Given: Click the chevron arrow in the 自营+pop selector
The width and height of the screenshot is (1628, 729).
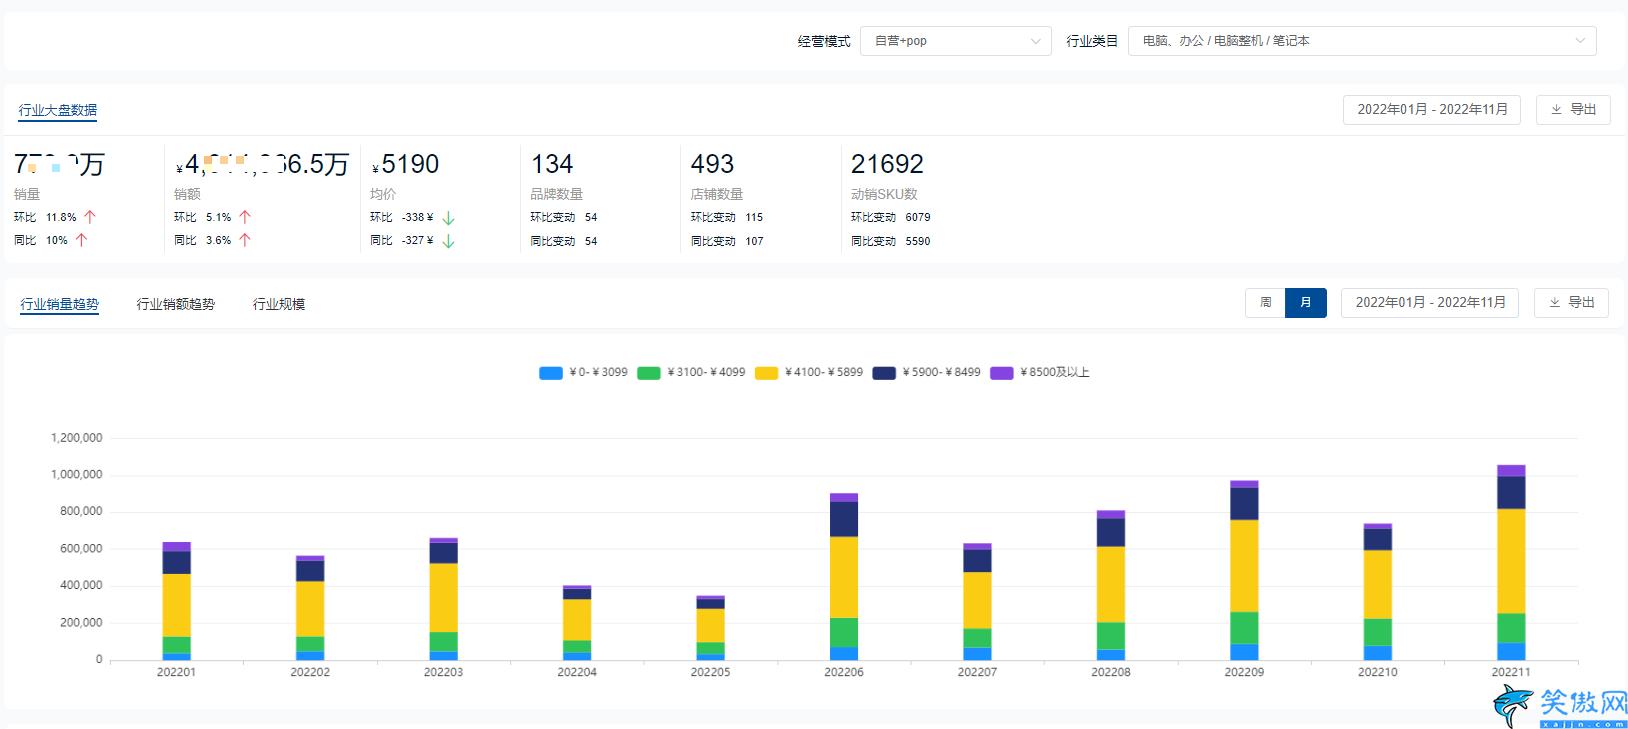Looking at the screenshot, I should pyautogui.click(x=1035, y=41).
